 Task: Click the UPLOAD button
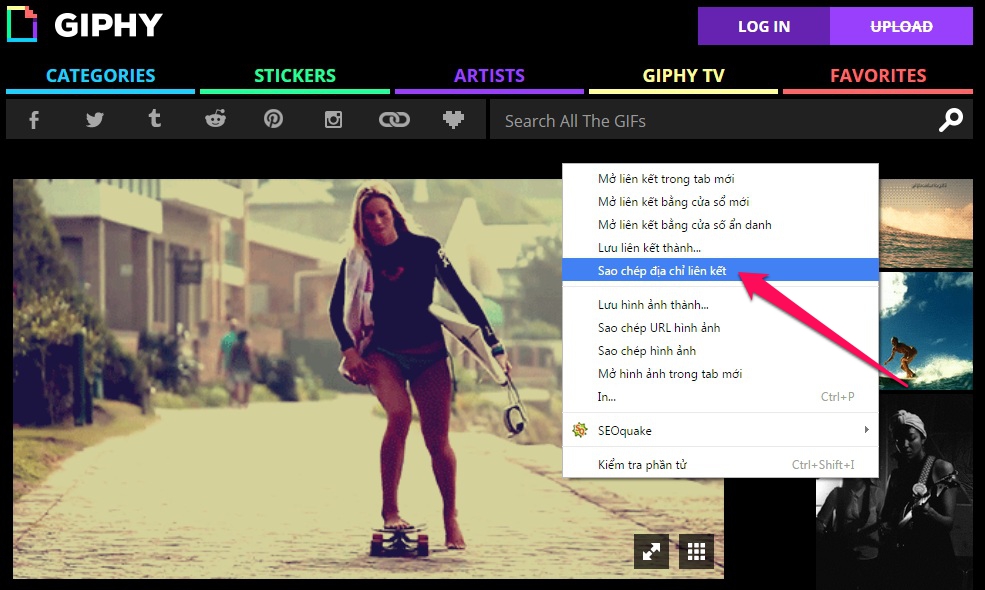point(901,27)
